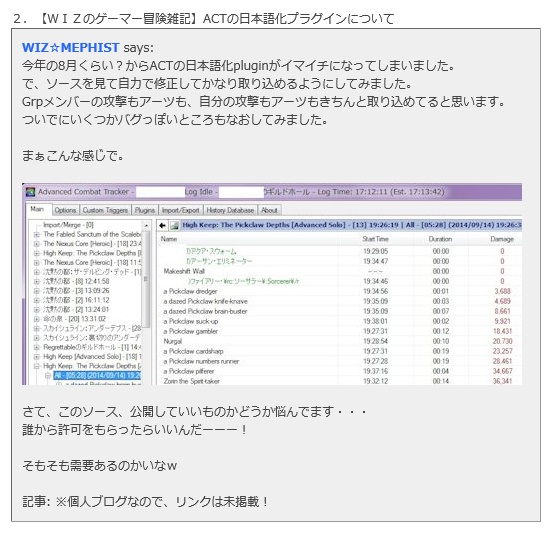Select the アーサン・エリミネーター table row
553x543 pixels.
[x=340, y=262]
